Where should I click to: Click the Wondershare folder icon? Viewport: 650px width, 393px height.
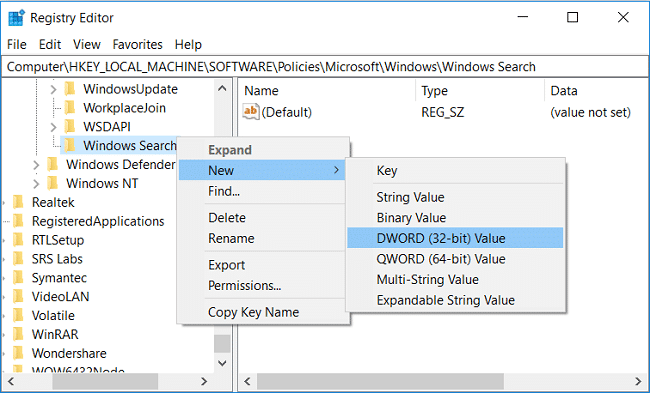[19, 353]
